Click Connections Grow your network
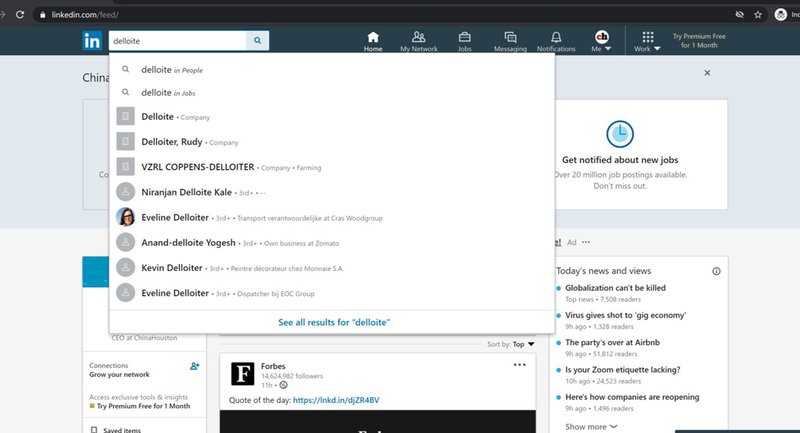The width and height of the screenshot is (800, 433). click(x=119, y=370)
